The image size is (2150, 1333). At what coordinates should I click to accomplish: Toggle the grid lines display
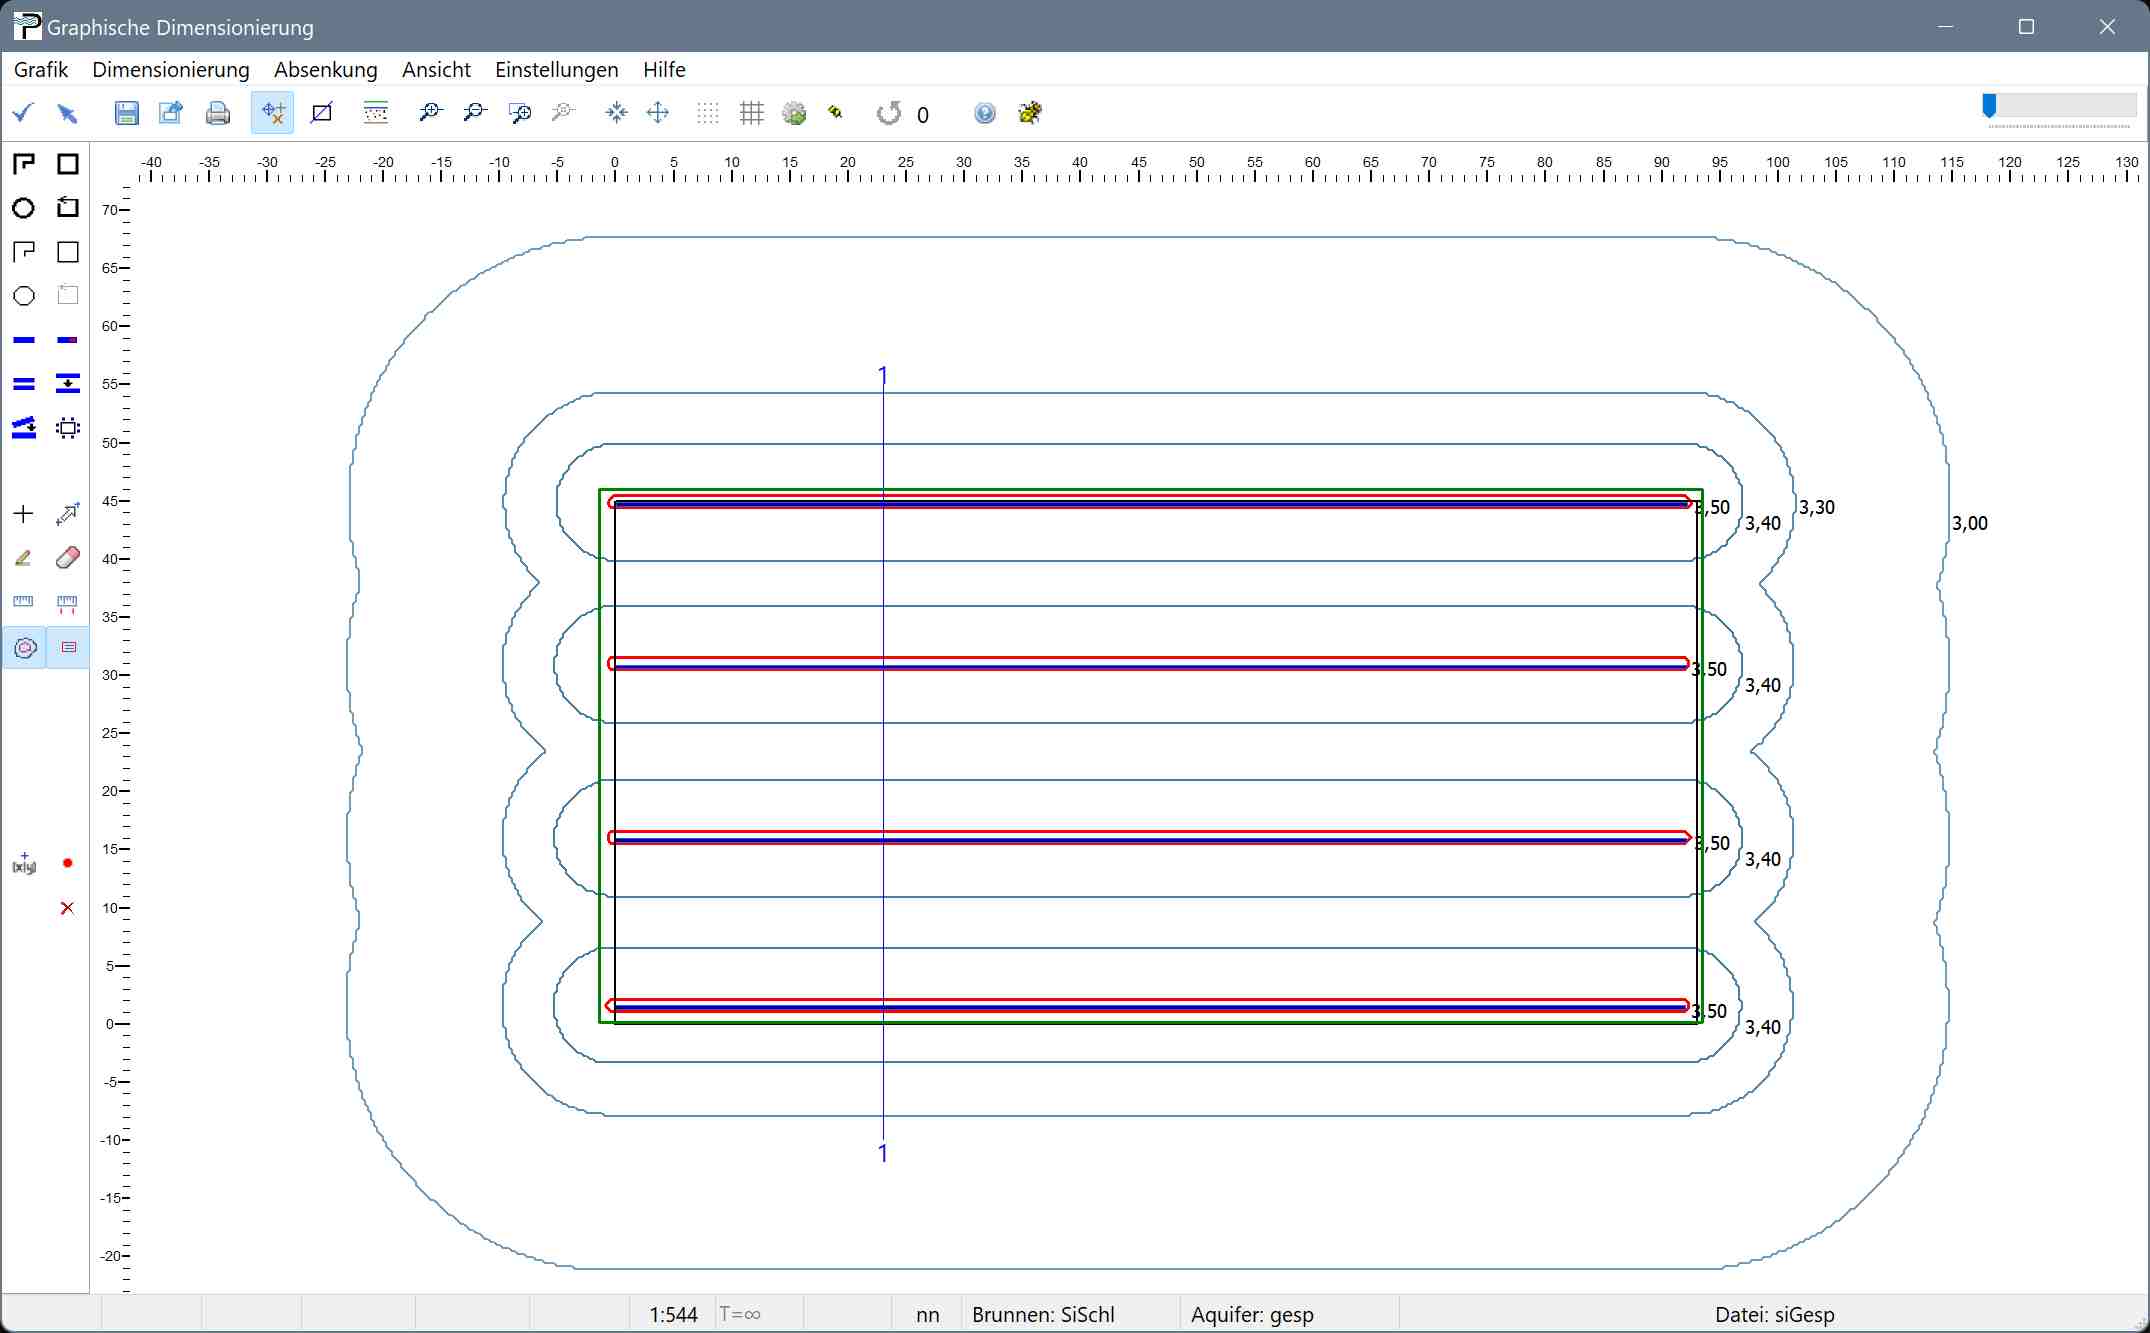pos(751,113)
